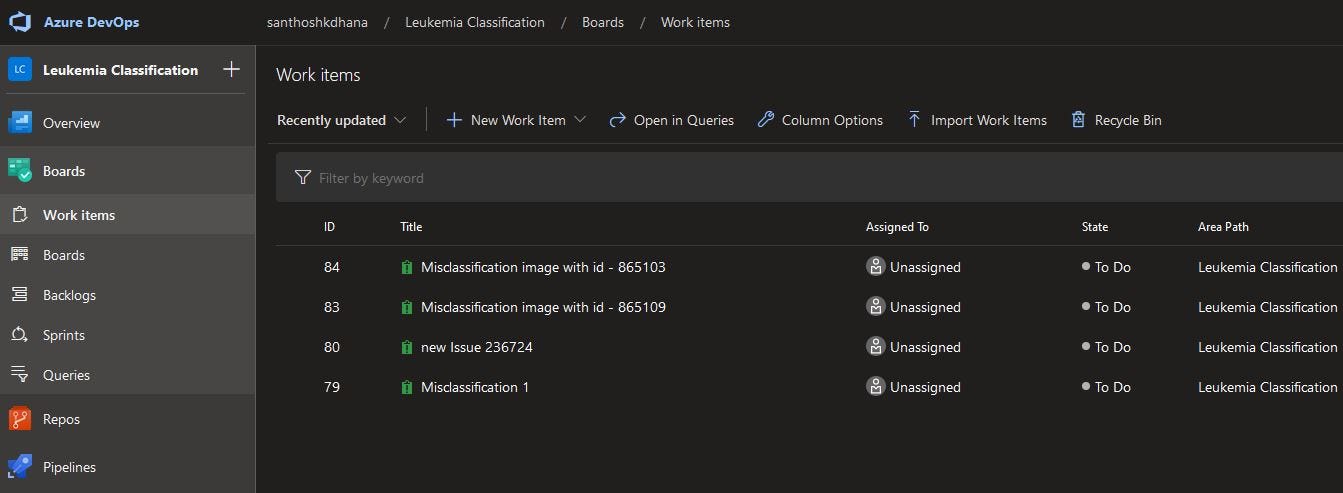Open Column Options

click(820, 120)
